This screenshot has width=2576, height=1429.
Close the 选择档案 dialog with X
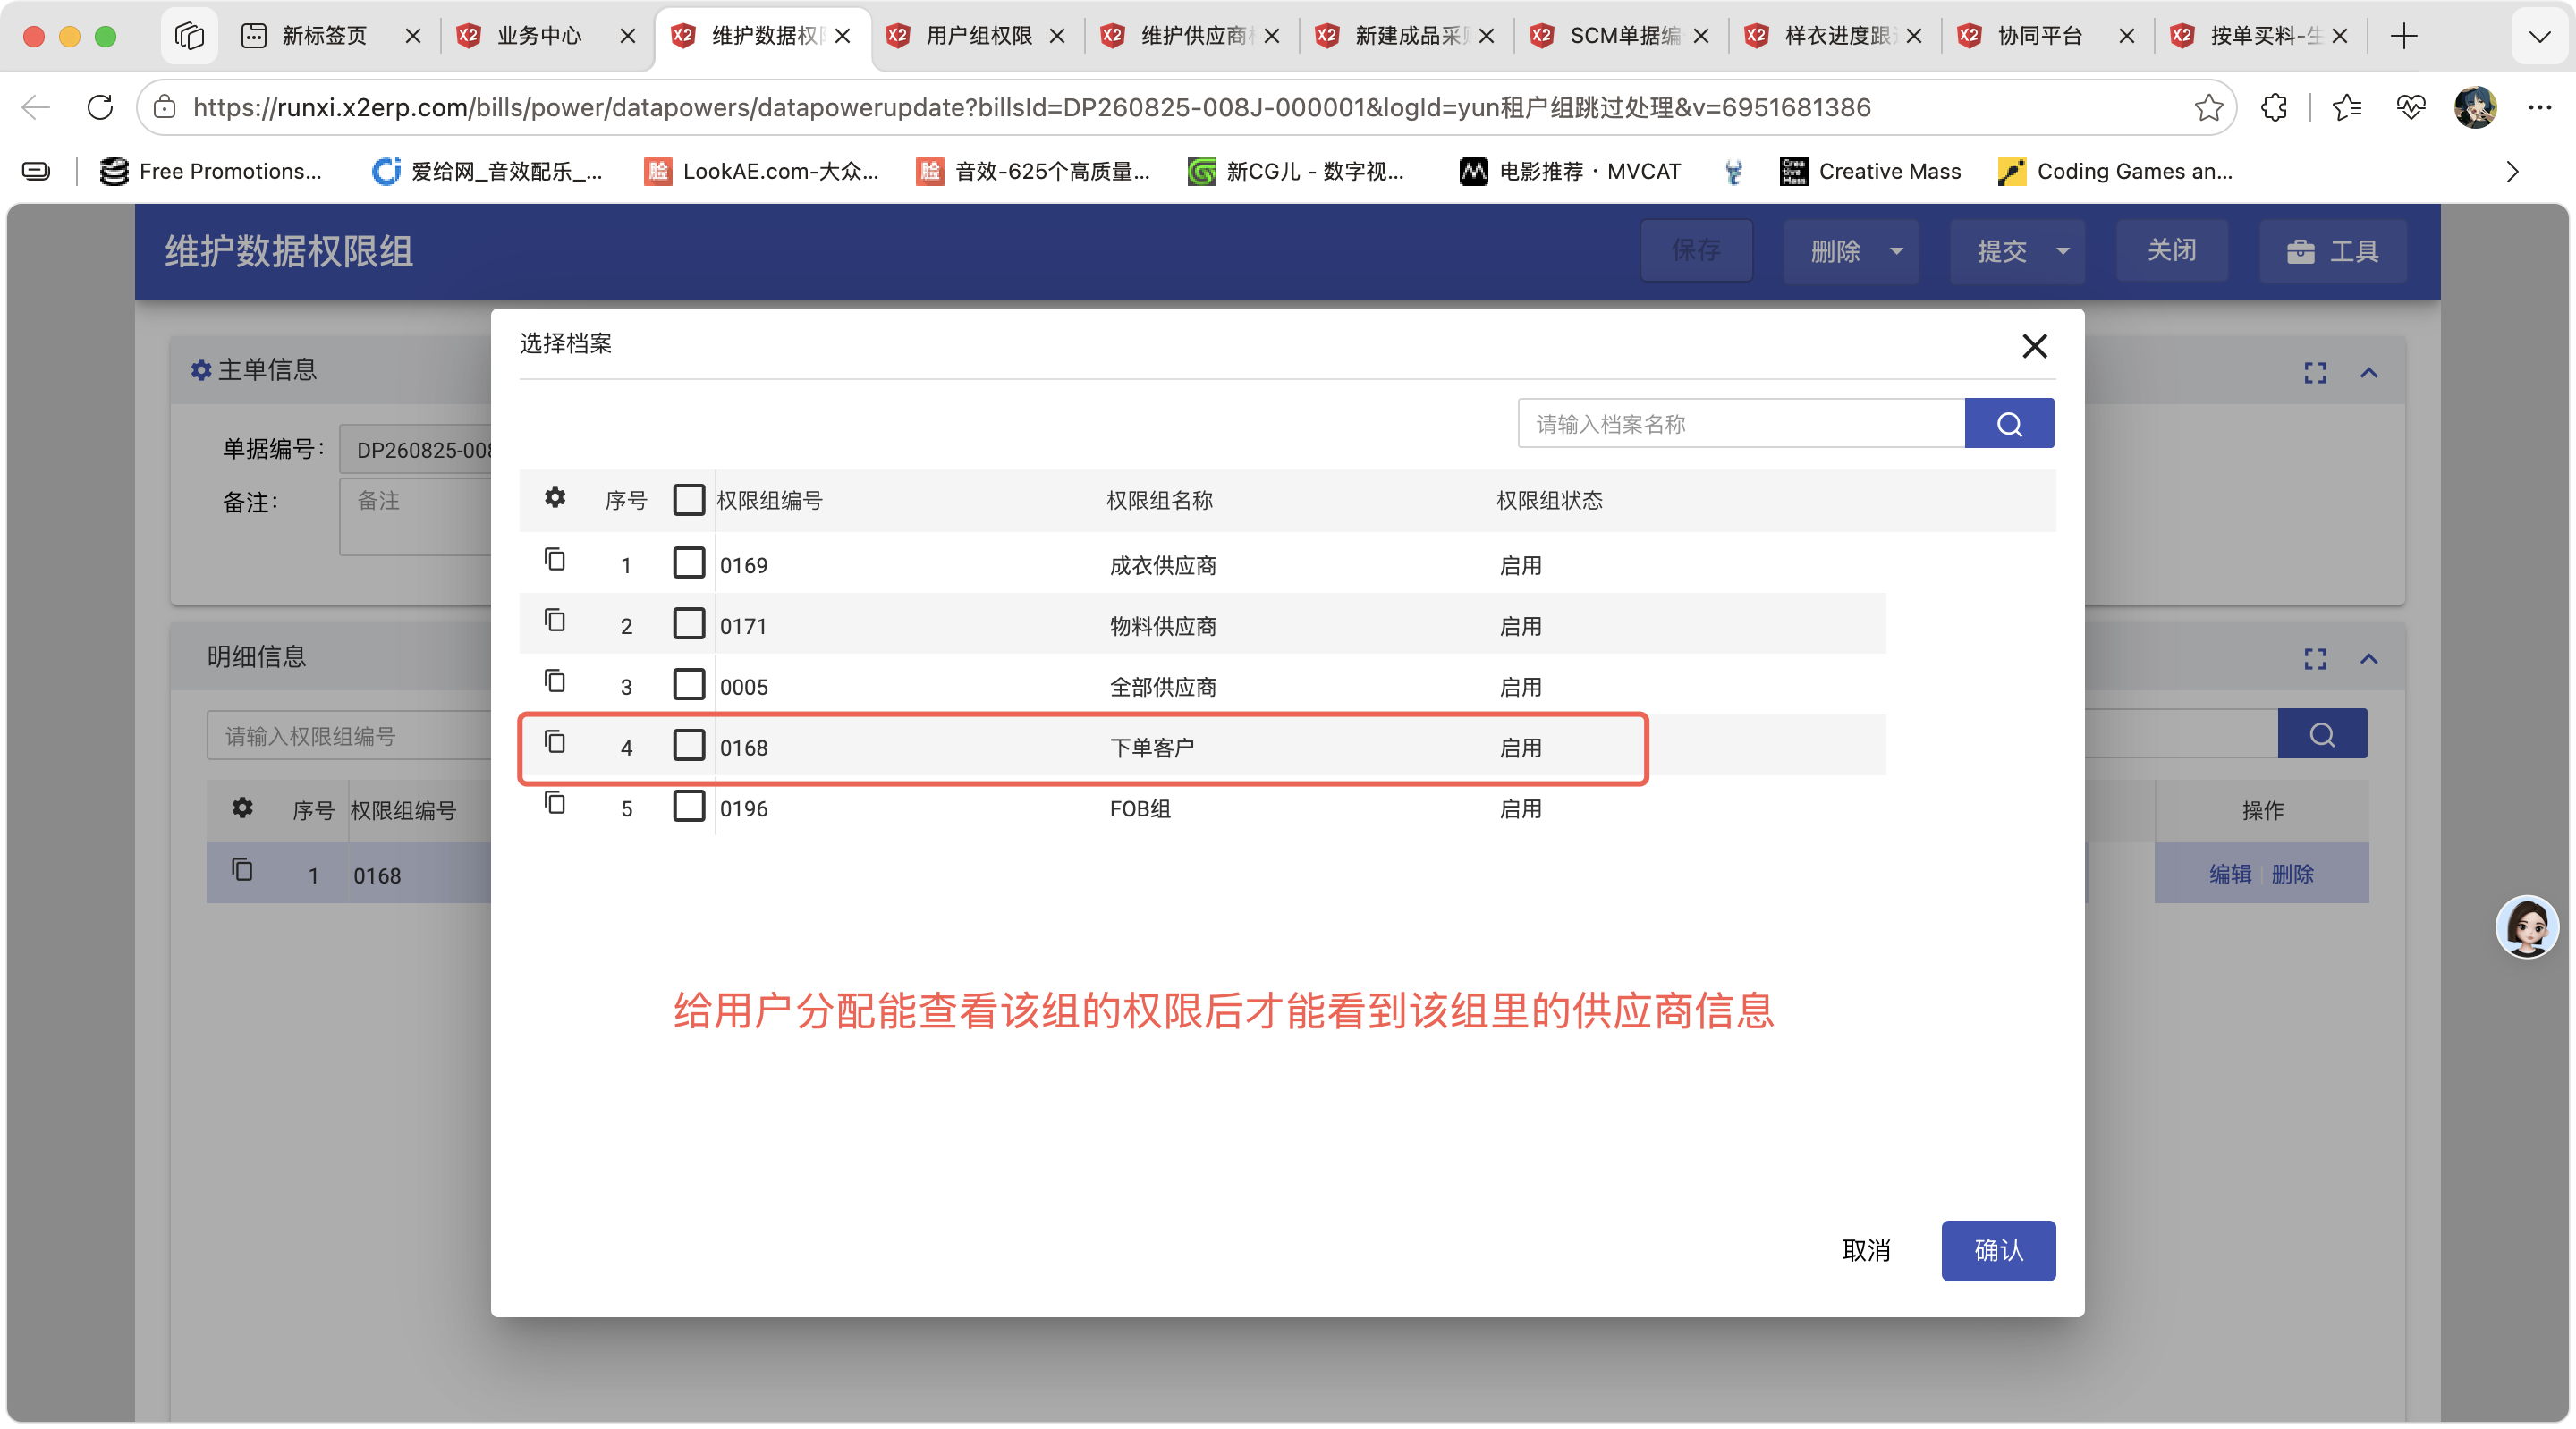(2034, 346)
